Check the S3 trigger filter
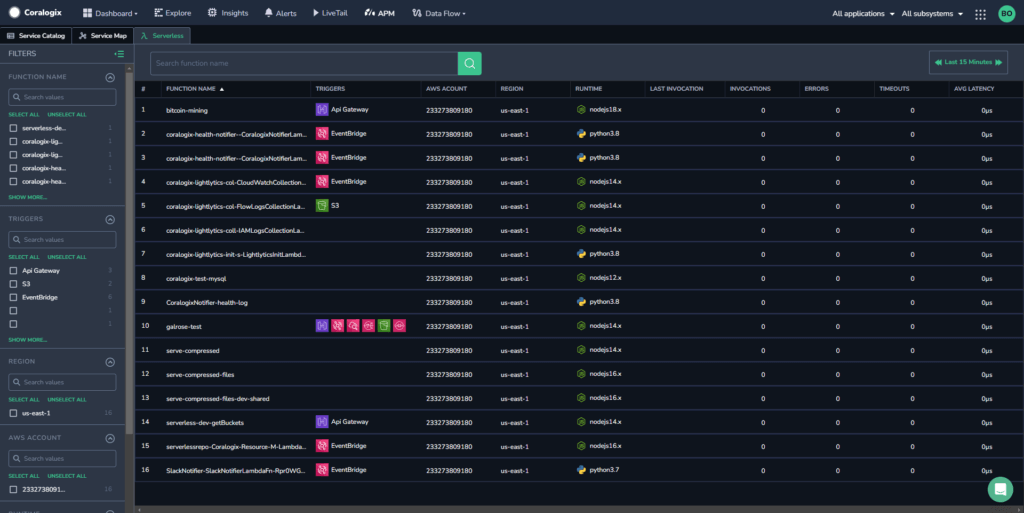Image resolution: width=1024 pixels, height=513 pixels. [13, 284]
